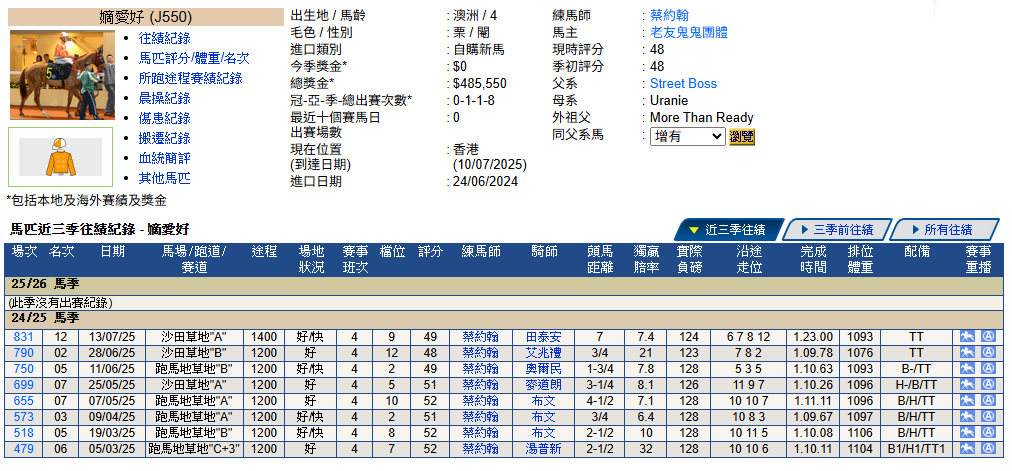The height and width of the screenshot is (471, 1012).
Task: Play race replay video for race 831
Action: point(967,336)
